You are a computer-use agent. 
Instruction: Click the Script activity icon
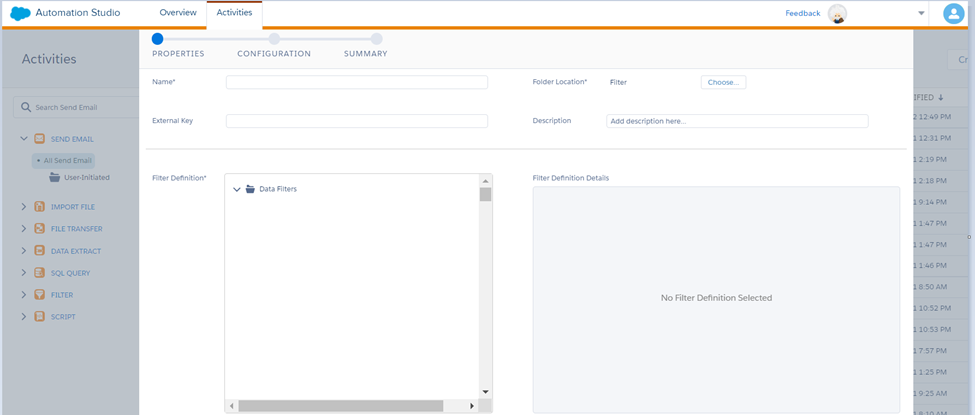(40, 317)
